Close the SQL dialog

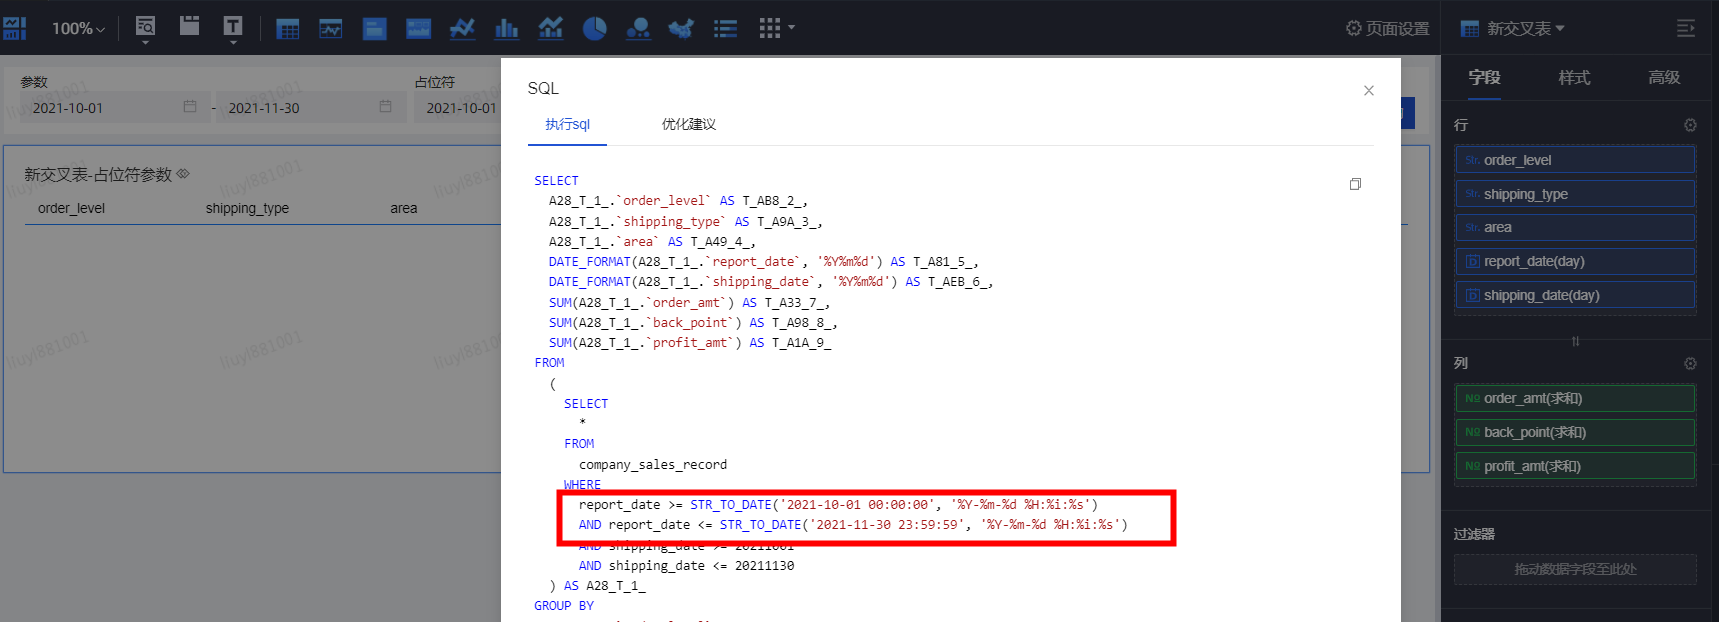[x=1368, y=90]
